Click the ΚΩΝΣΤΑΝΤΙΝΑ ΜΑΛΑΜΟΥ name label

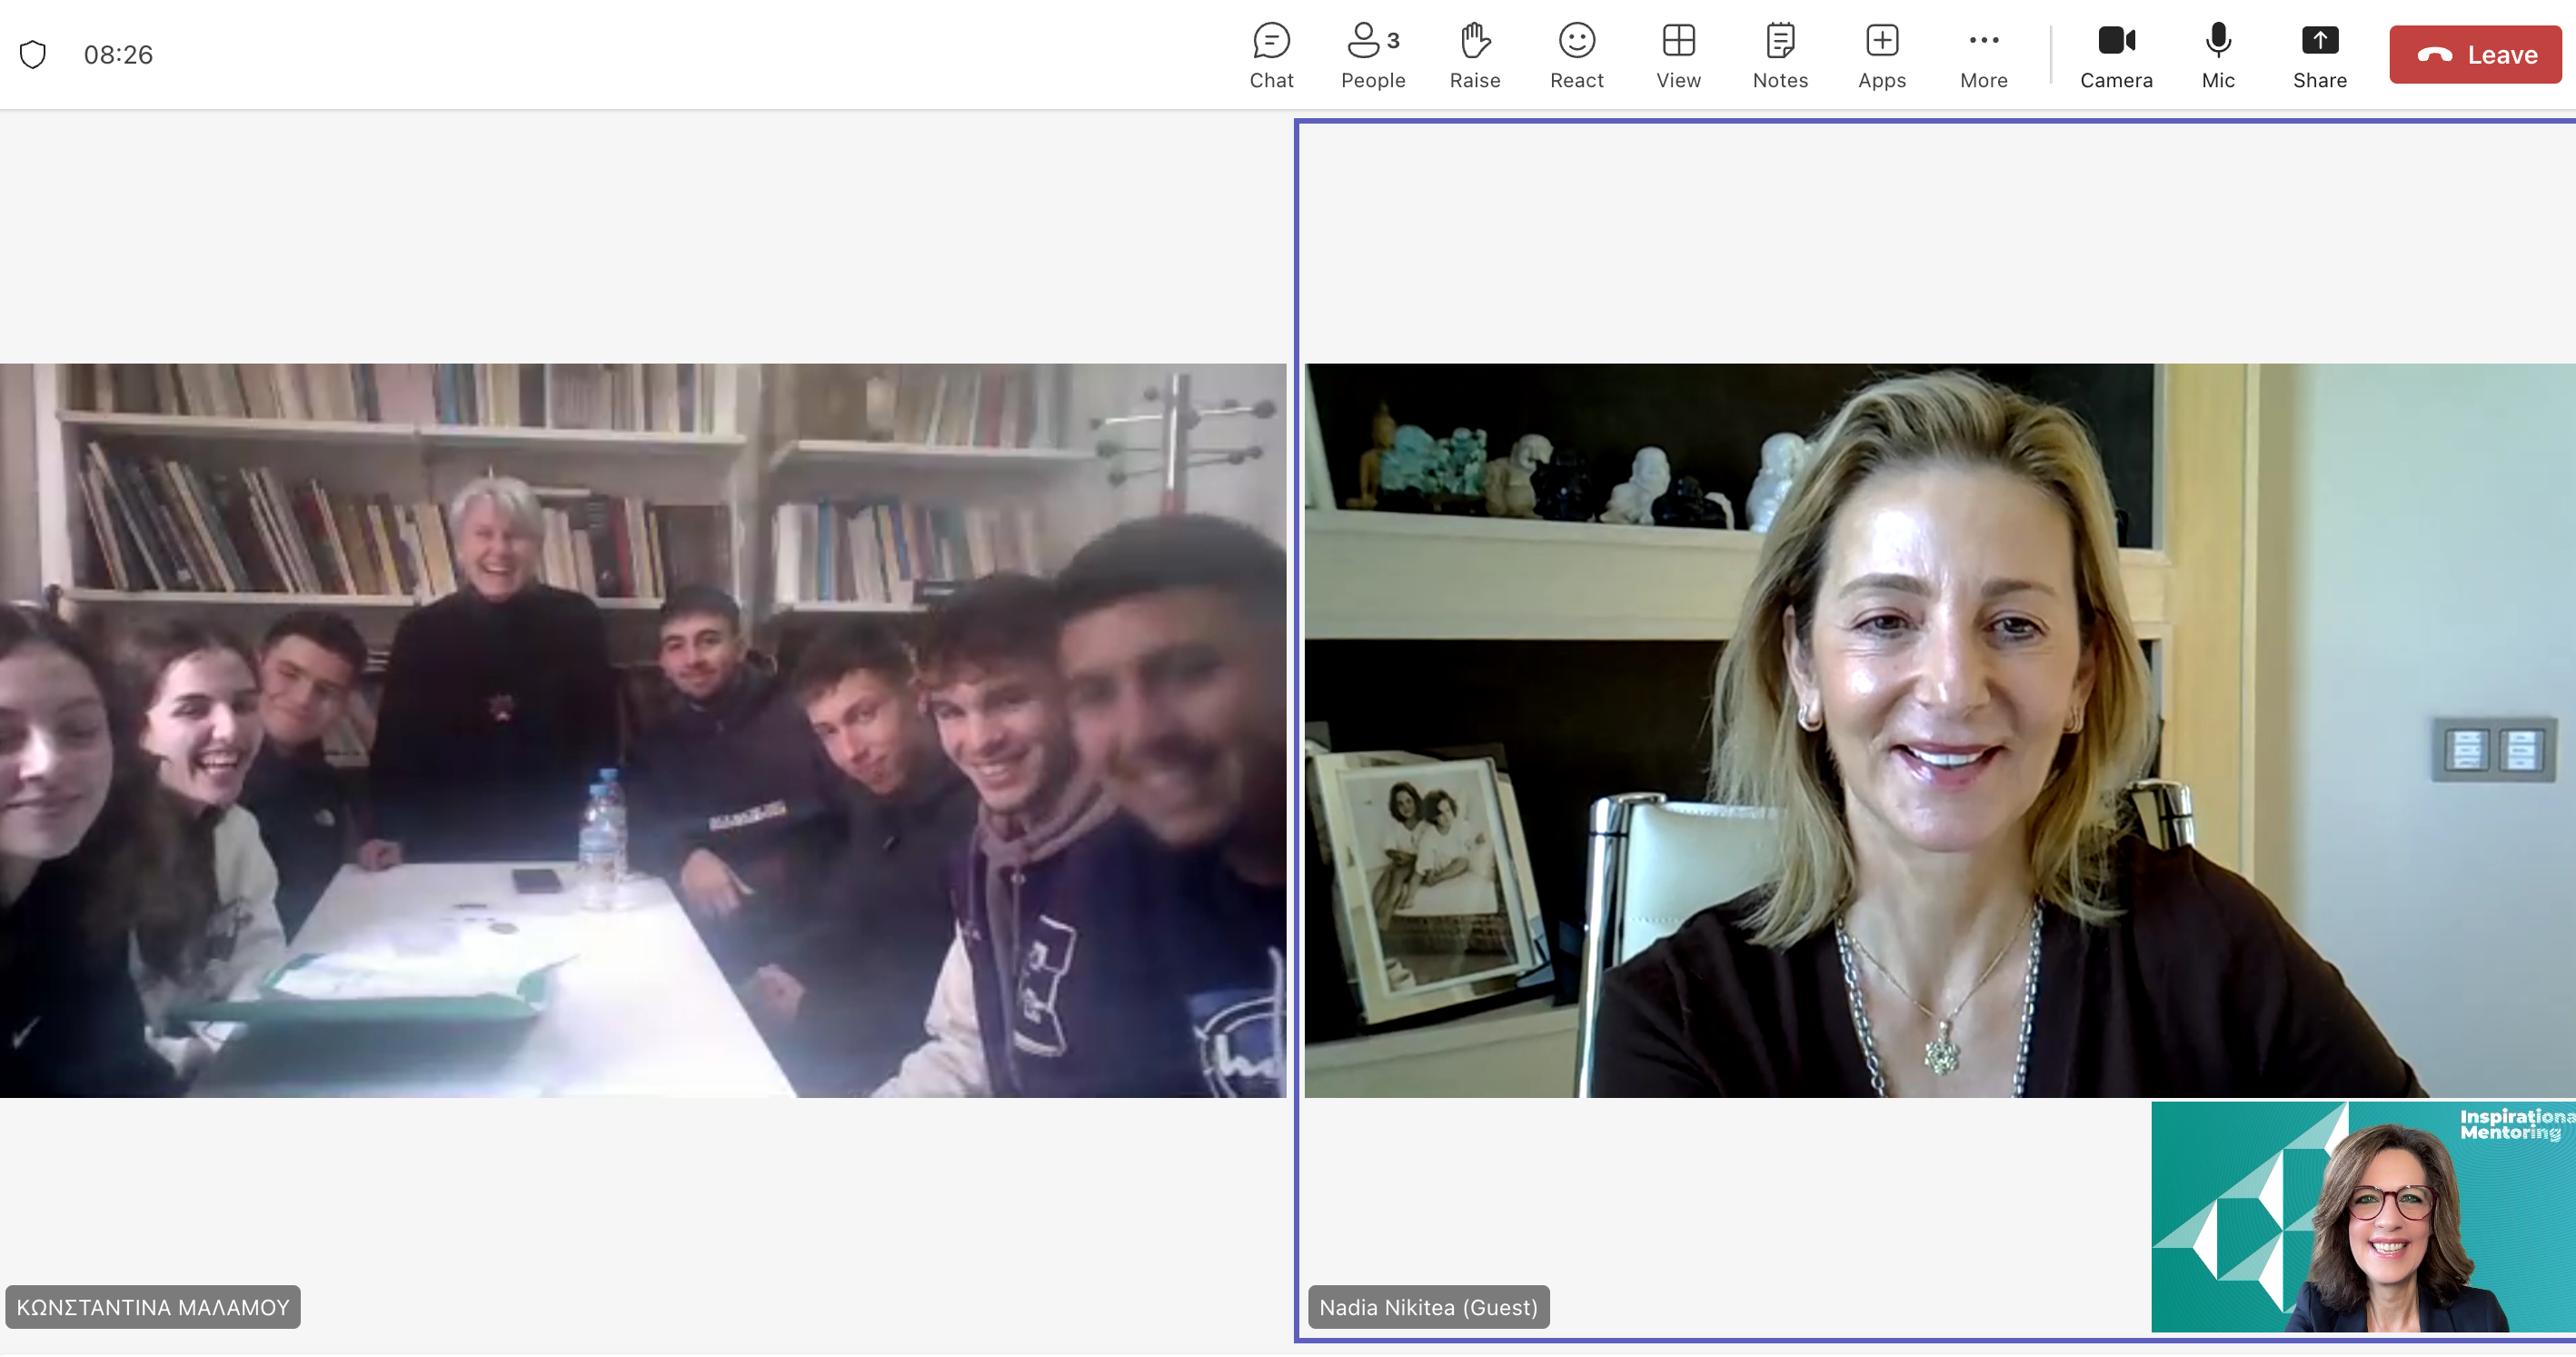click(153, 1307)
